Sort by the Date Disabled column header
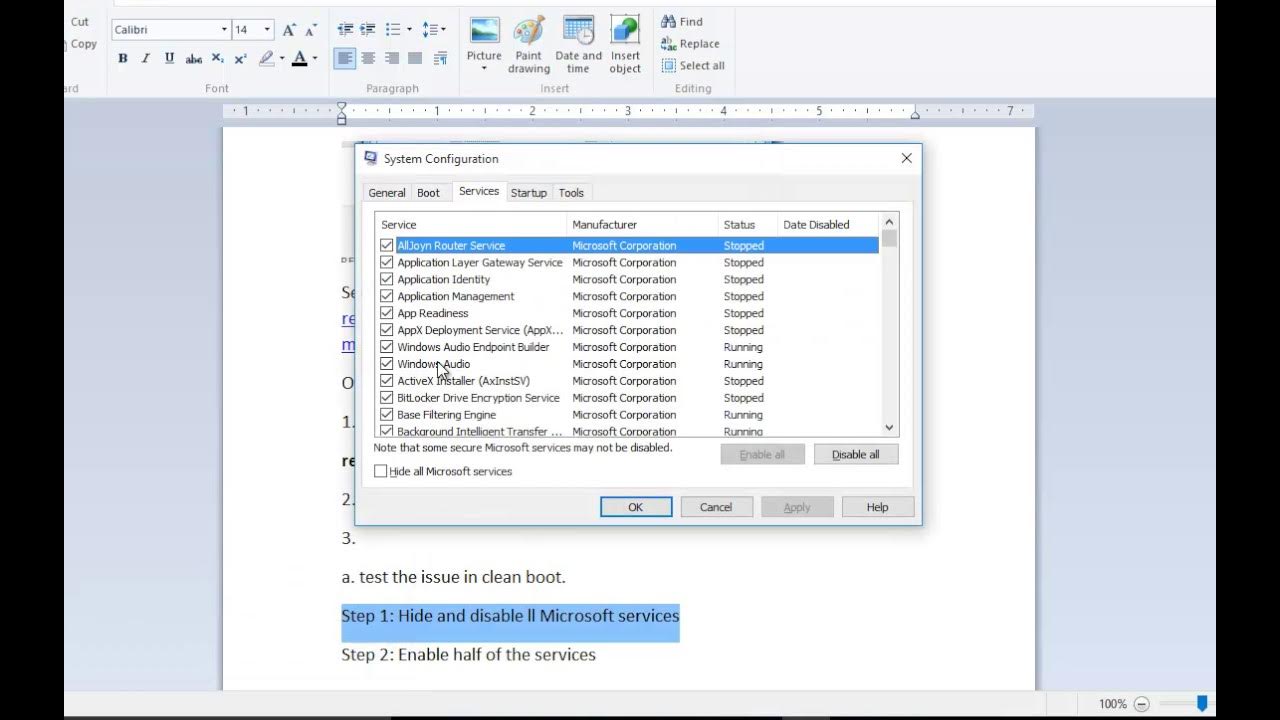The width and height of the screenshot is (1280, 720). click(827, 225)
